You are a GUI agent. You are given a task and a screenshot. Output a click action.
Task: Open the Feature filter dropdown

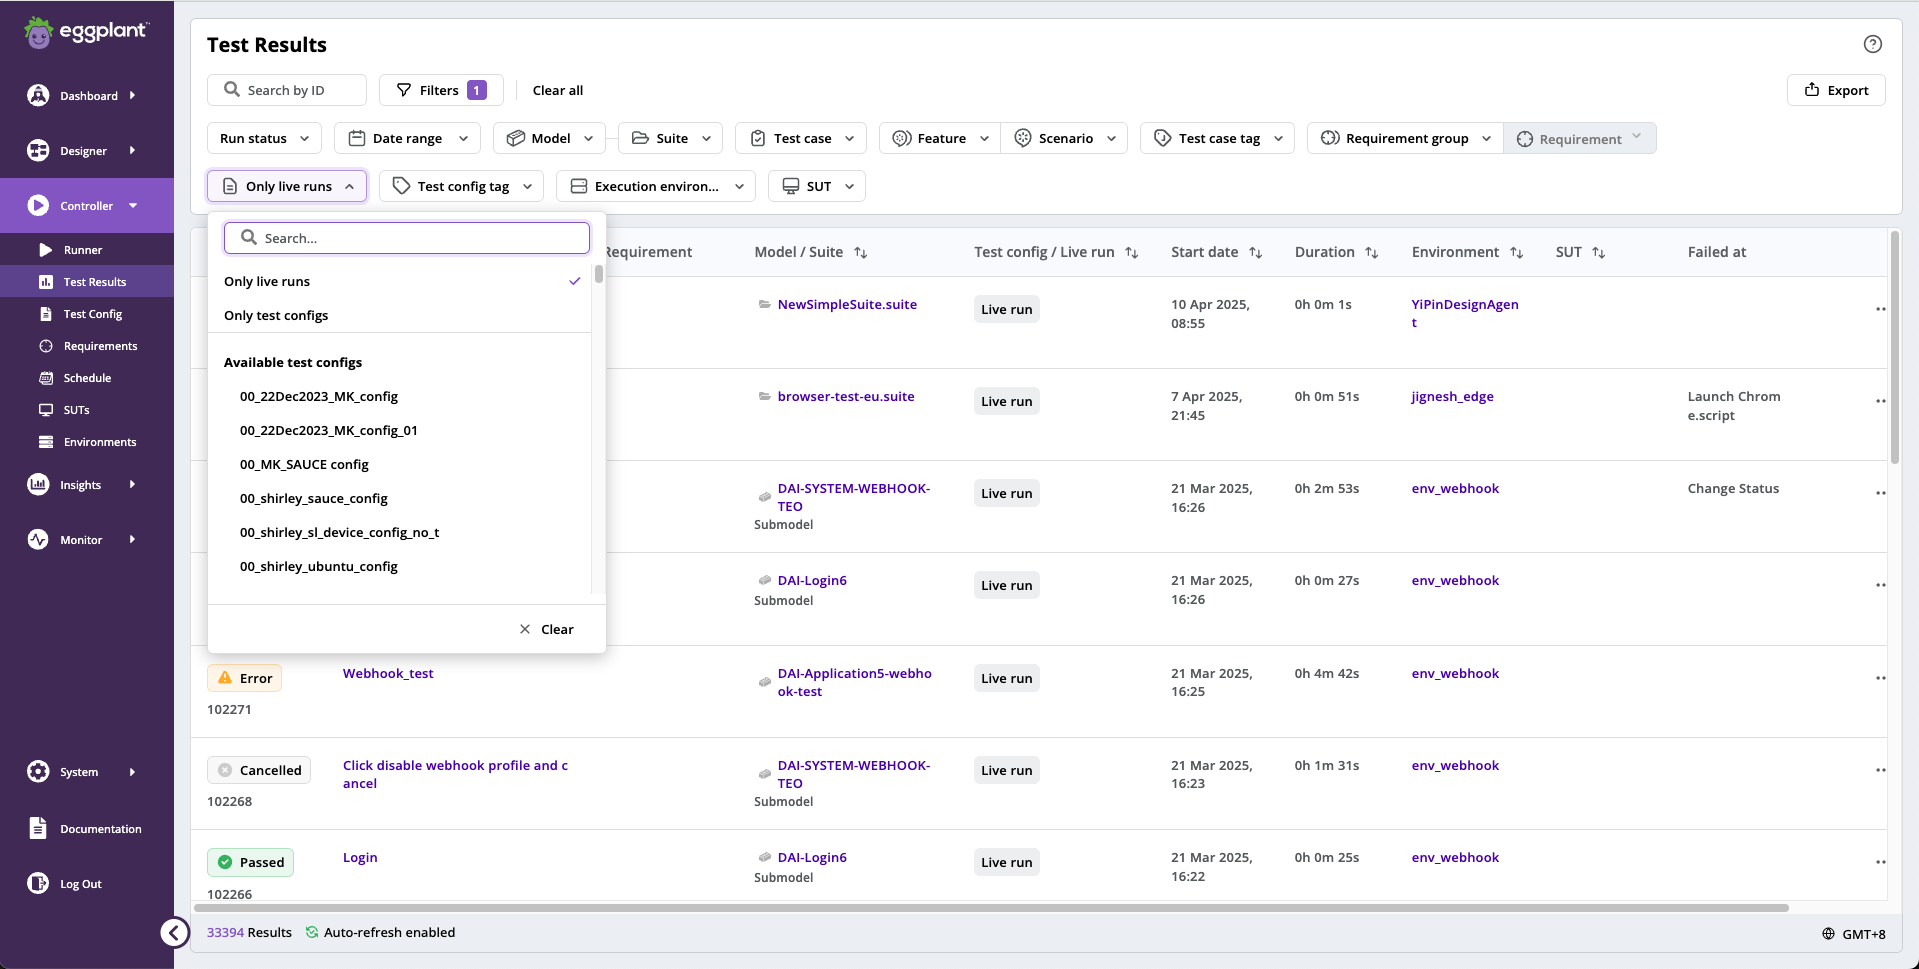pyautogui.click(x=940, y=138)
